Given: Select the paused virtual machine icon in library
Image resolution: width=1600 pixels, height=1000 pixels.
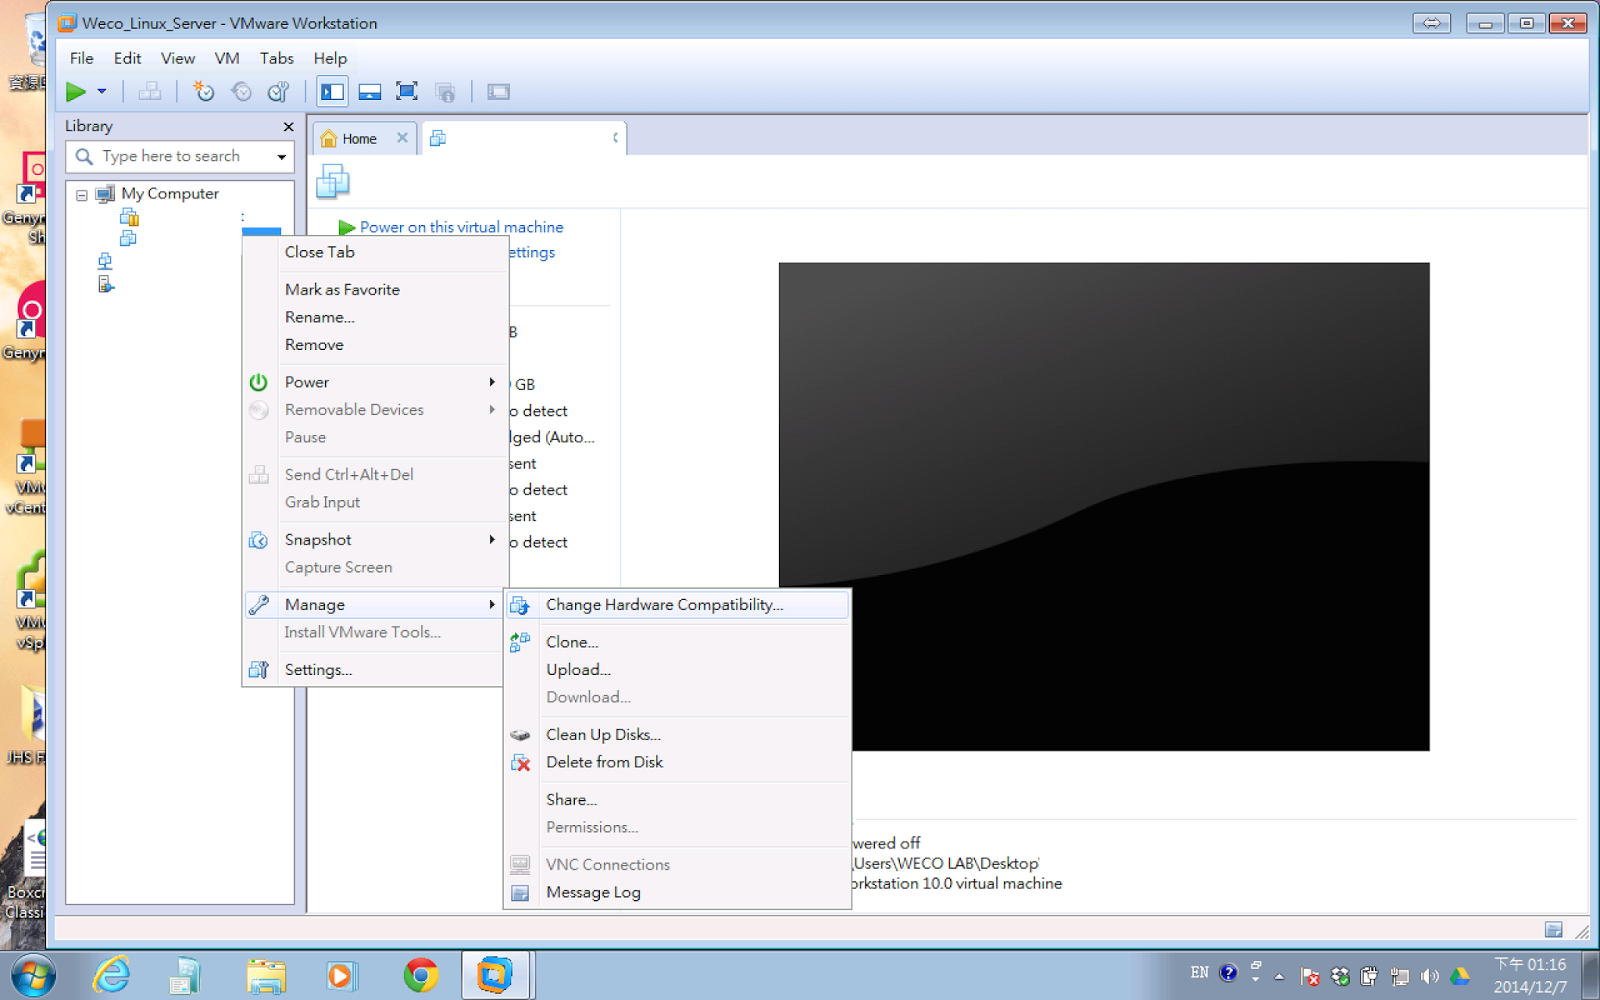Looking at the screenshot, I should point(129,217).
